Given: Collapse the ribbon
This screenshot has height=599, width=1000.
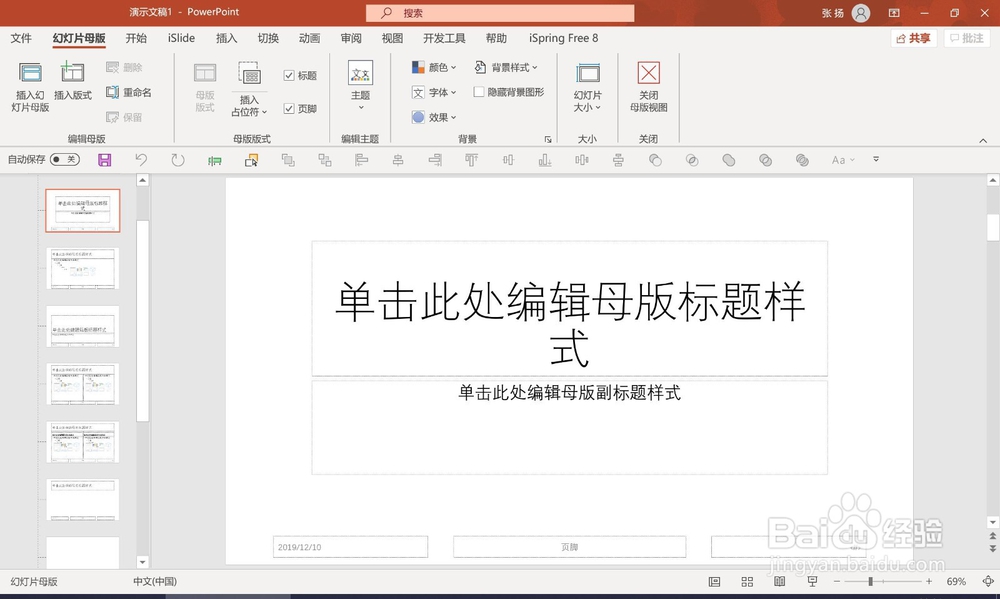Looking at the screenshot, I should pyautogui.click(x=983, y=140).
